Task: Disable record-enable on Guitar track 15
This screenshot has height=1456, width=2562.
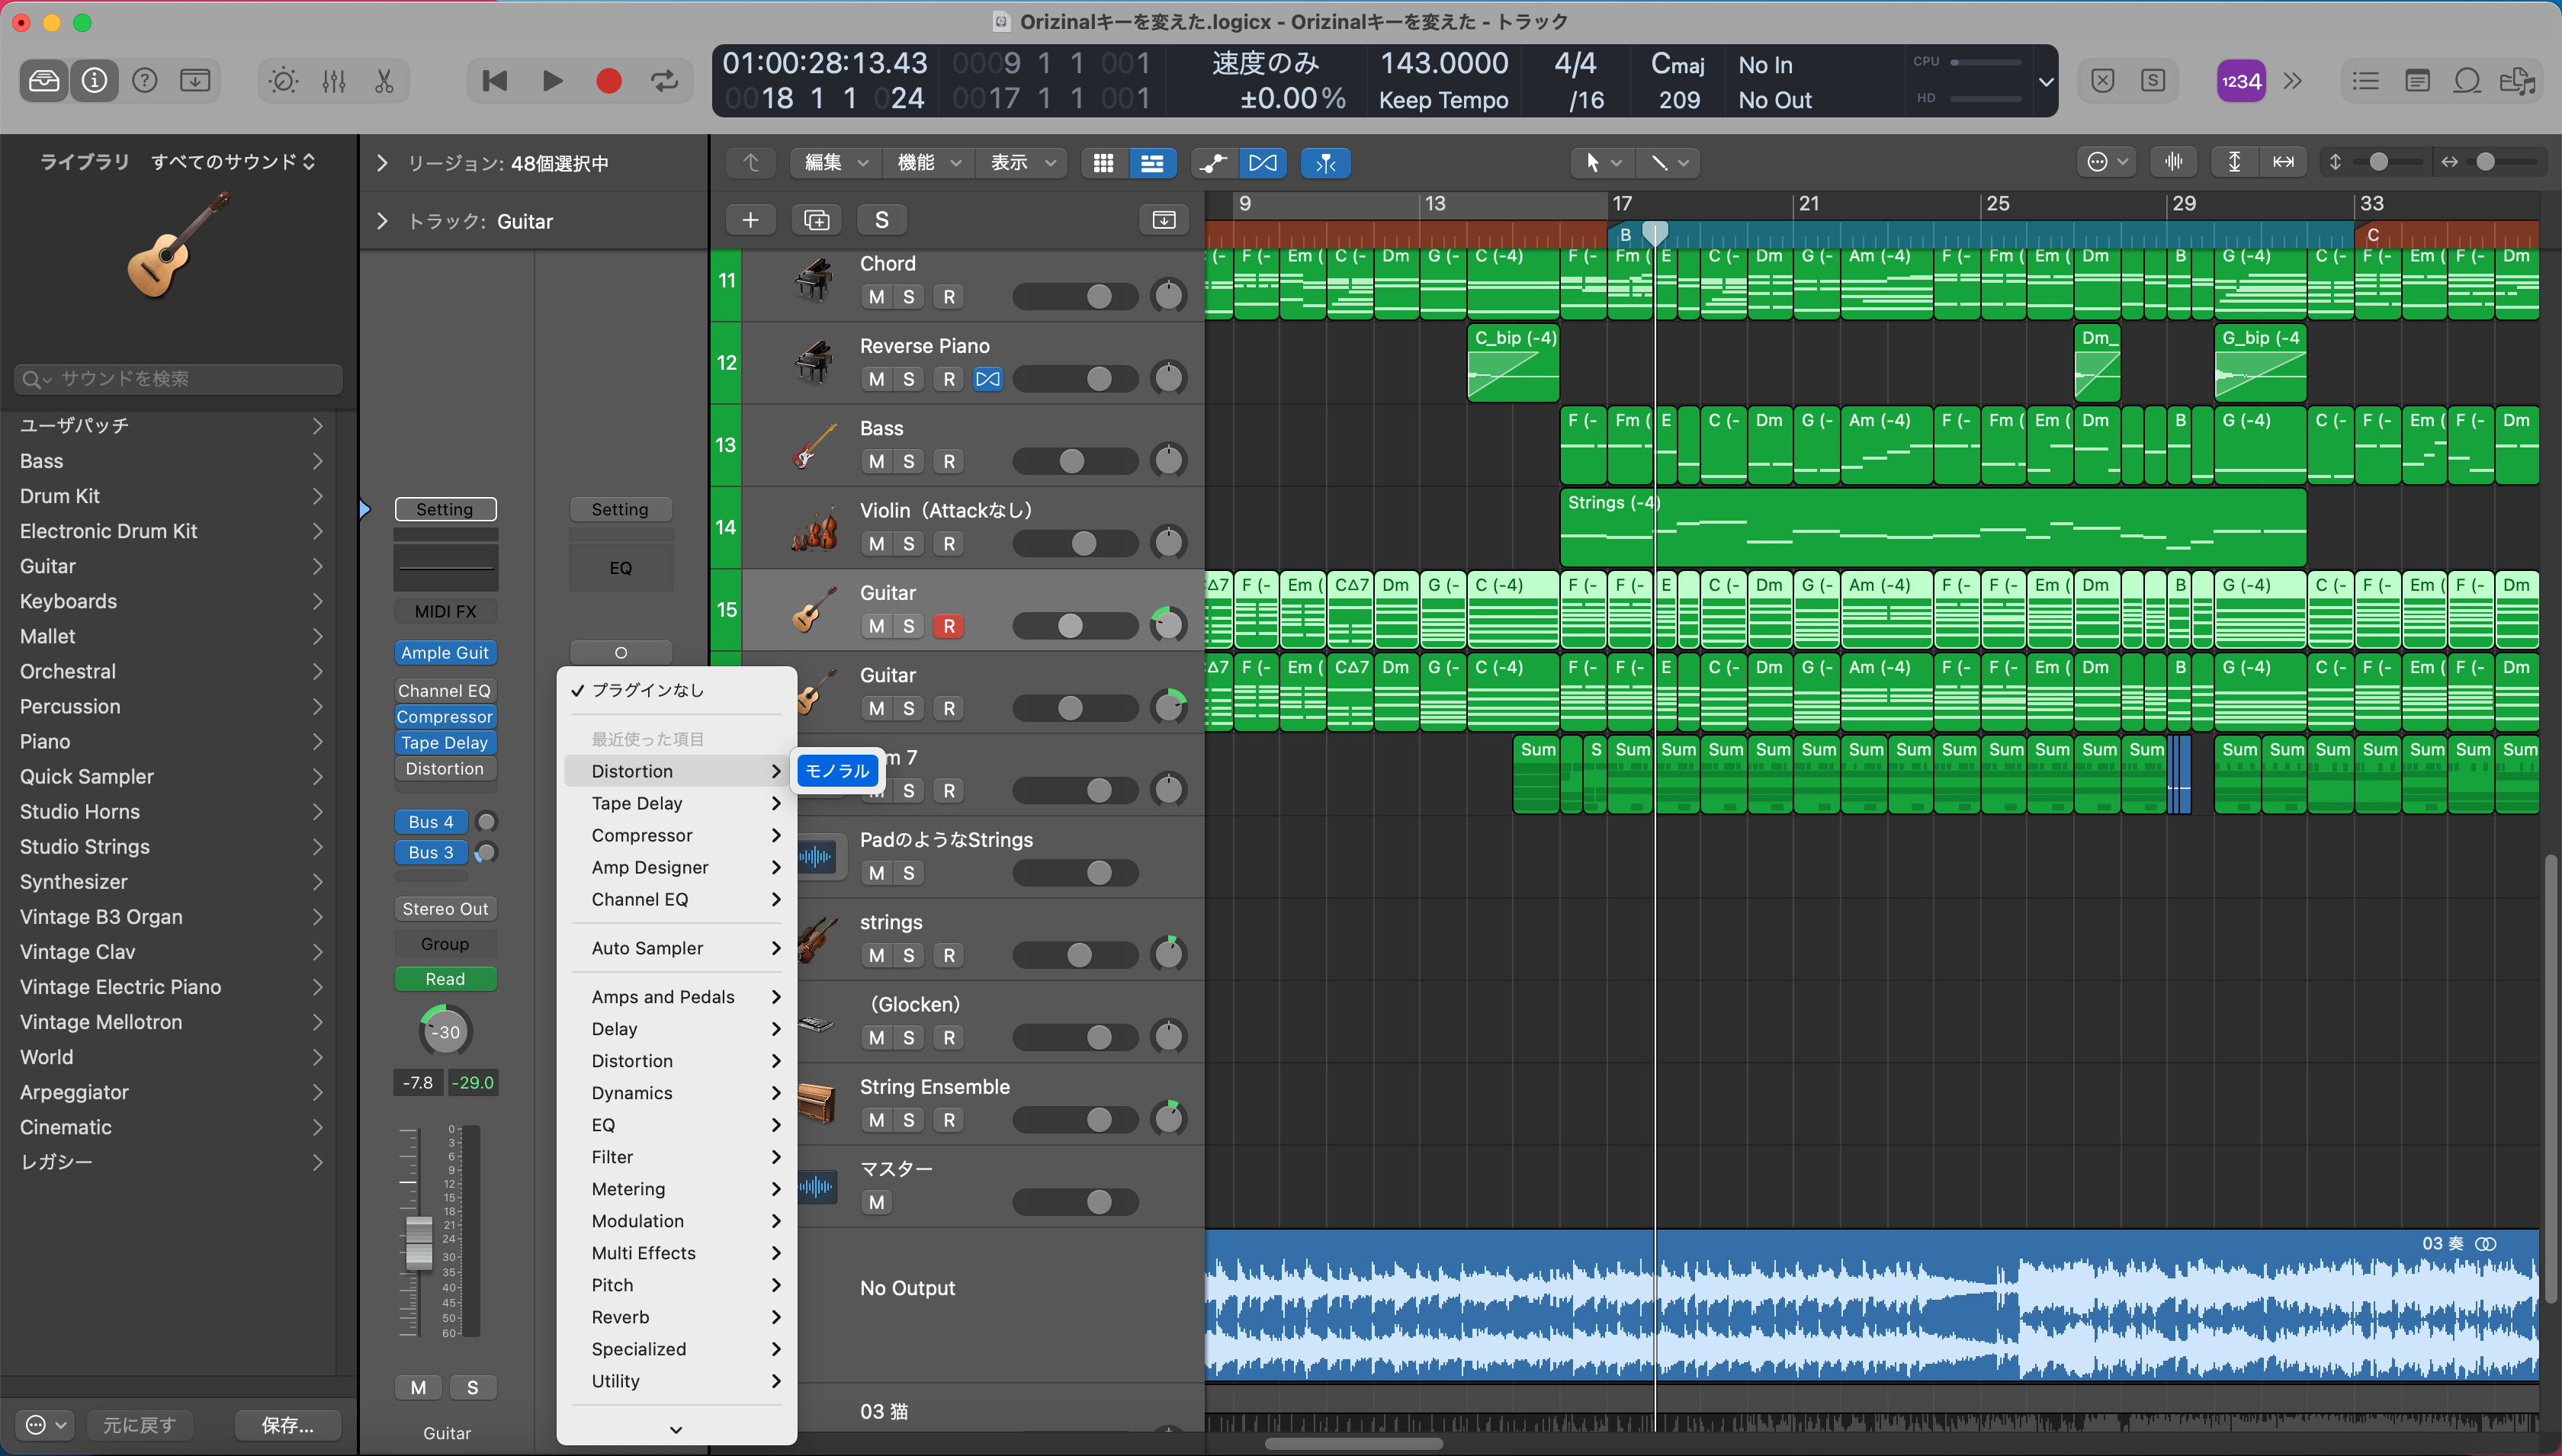Action: (948, 626)
